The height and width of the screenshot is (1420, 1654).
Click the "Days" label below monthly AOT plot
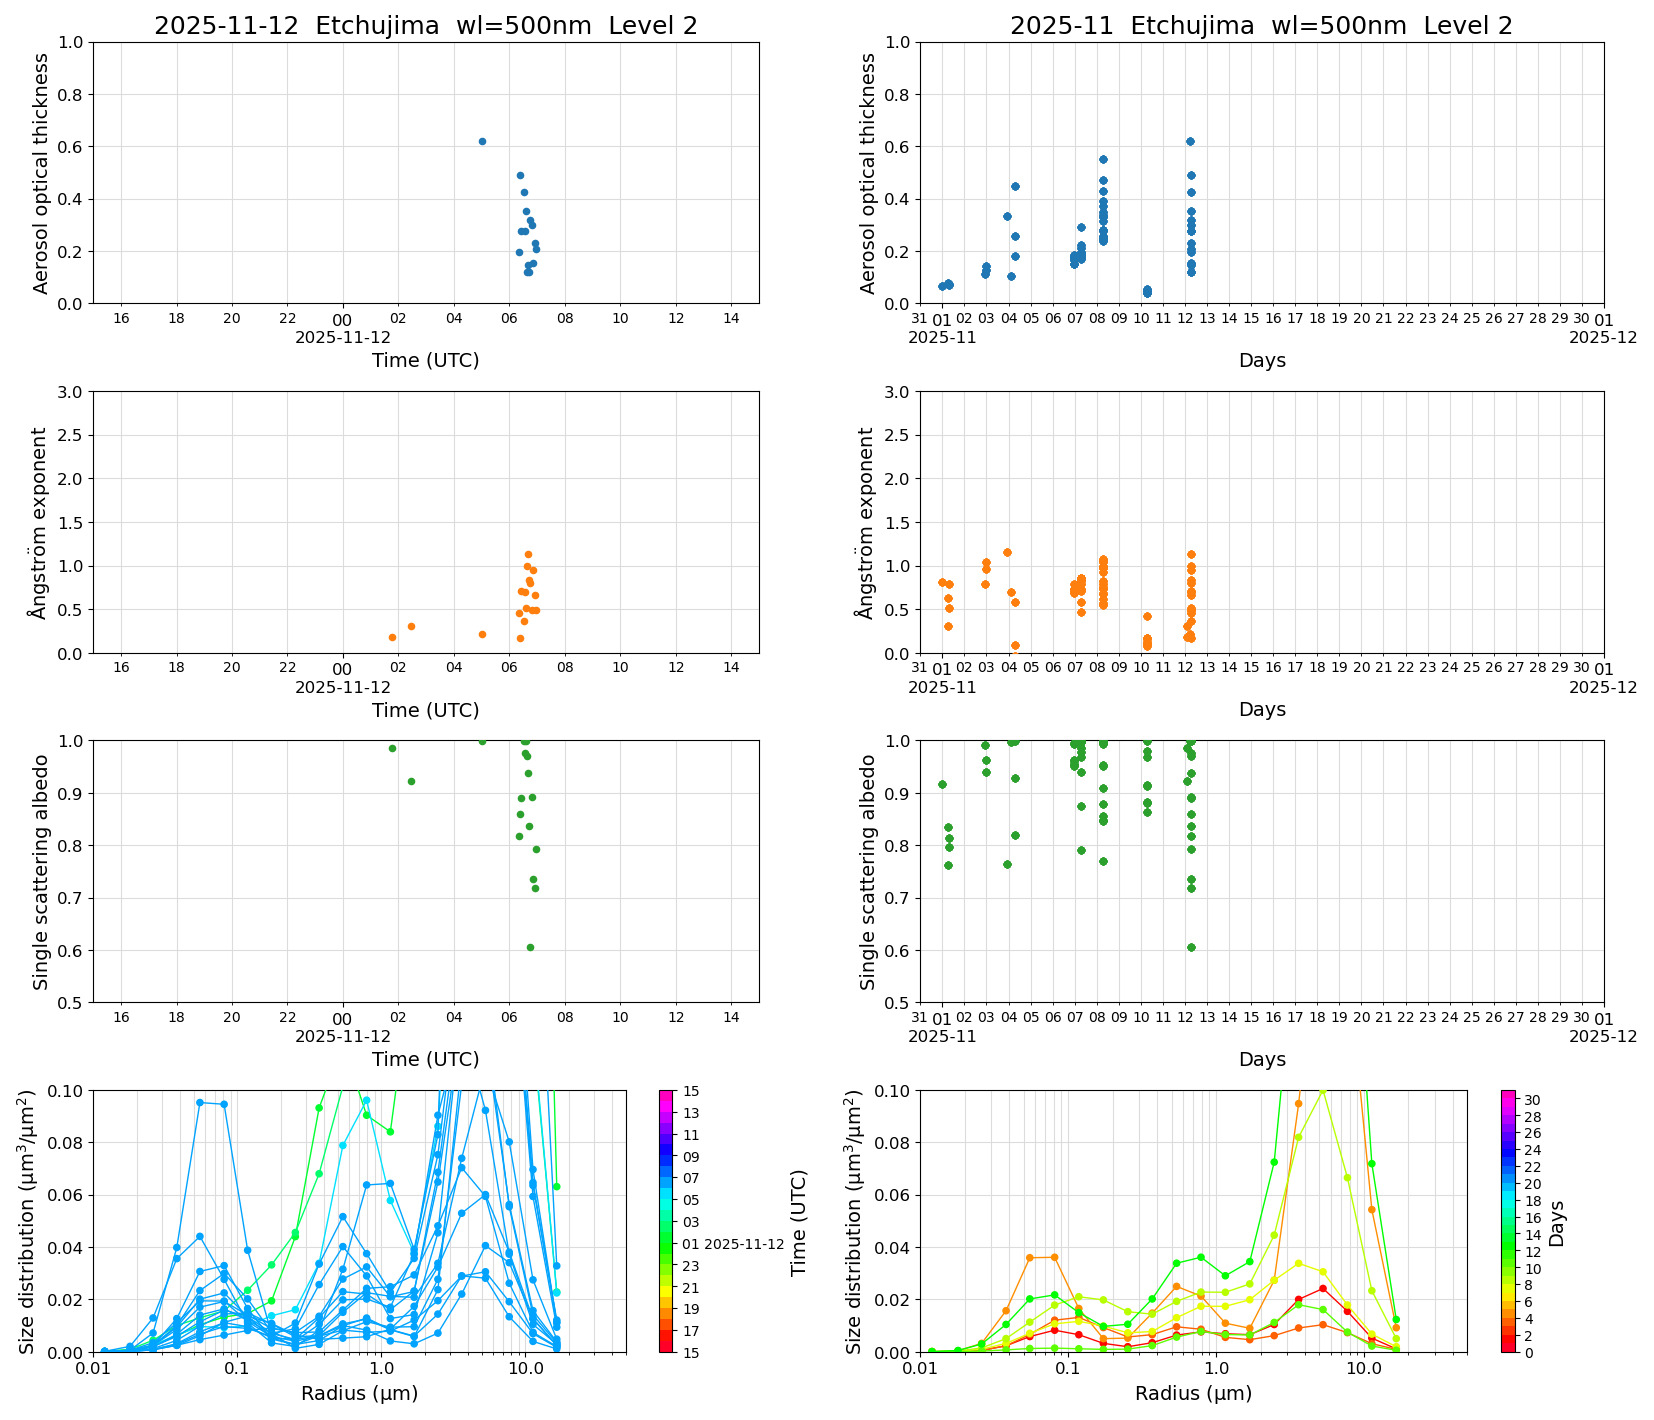(1262, 361)
